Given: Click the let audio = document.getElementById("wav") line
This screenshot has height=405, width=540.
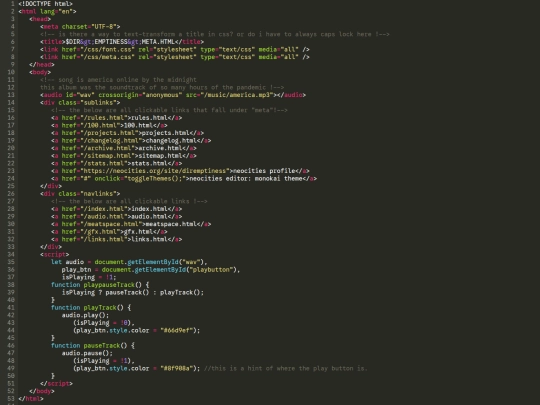Looking at the screenshot, I should coord(129,262).
